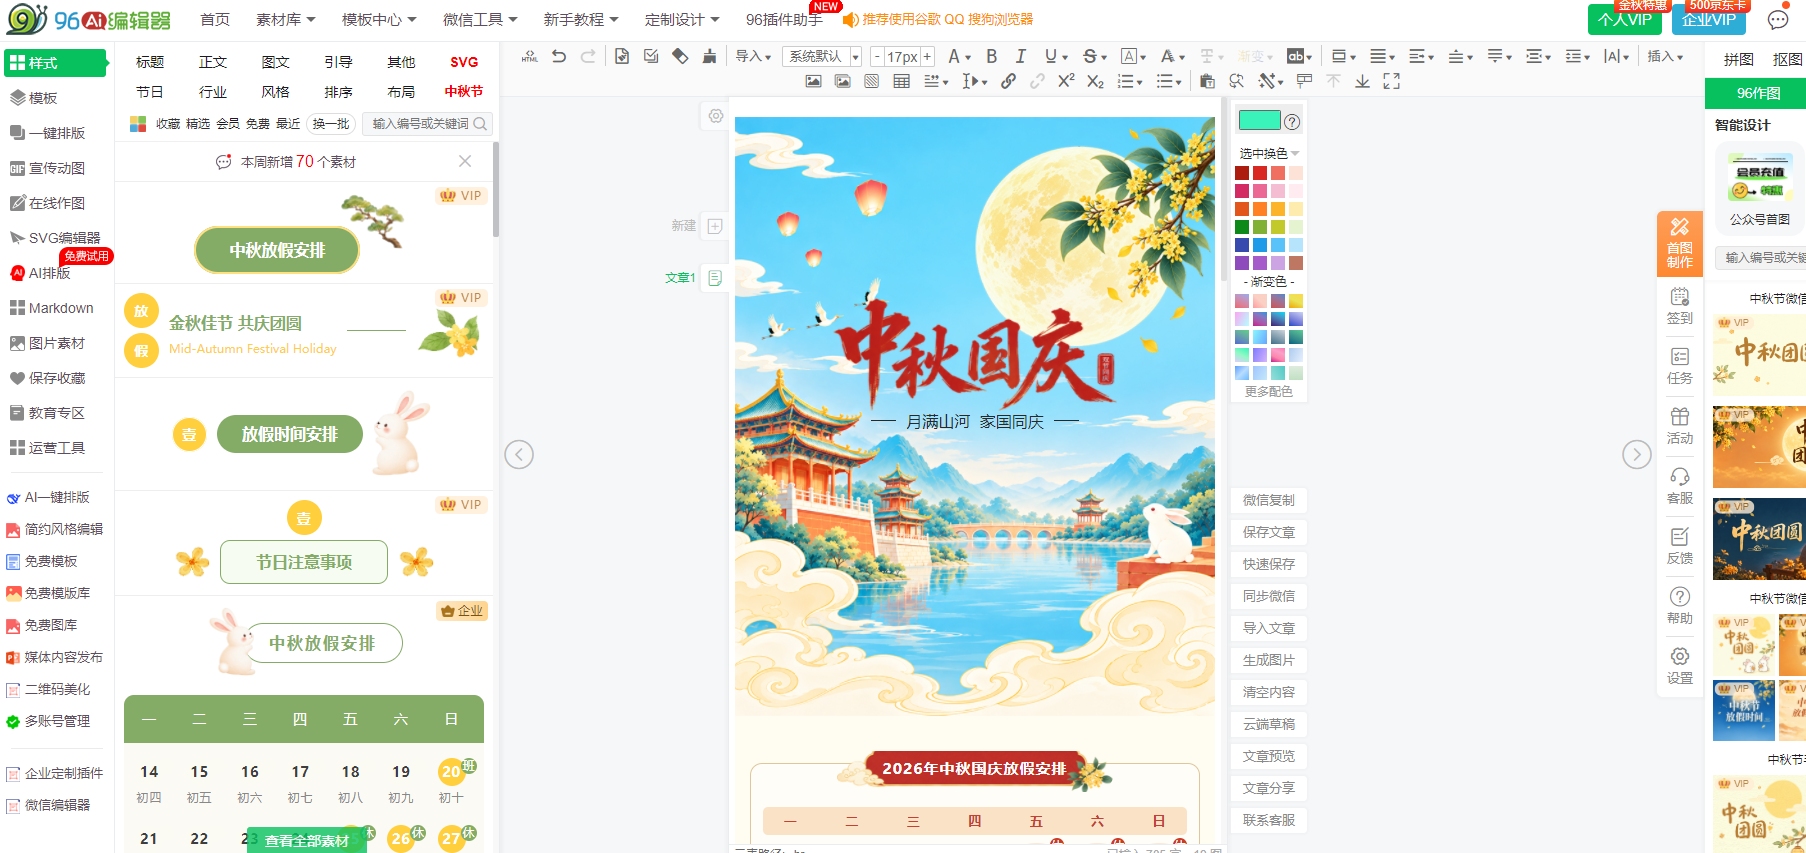
Task: Open the 签到 sign-in panel
Action: point(1680,306)
